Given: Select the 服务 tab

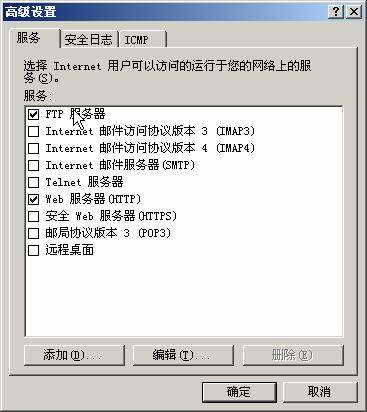Looking at the screenshot, I should pyautogui.click(x=33, y=38).
